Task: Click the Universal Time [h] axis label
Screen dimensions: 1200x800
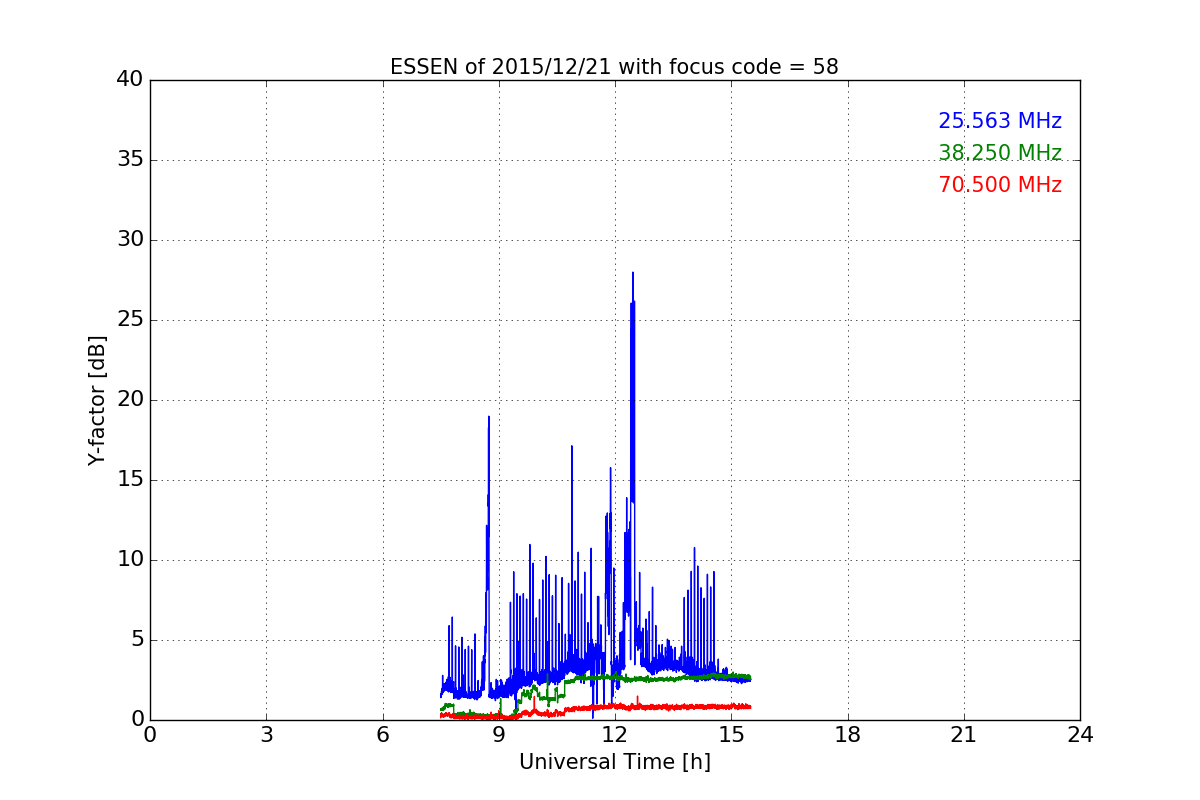Action: (614, 762)
